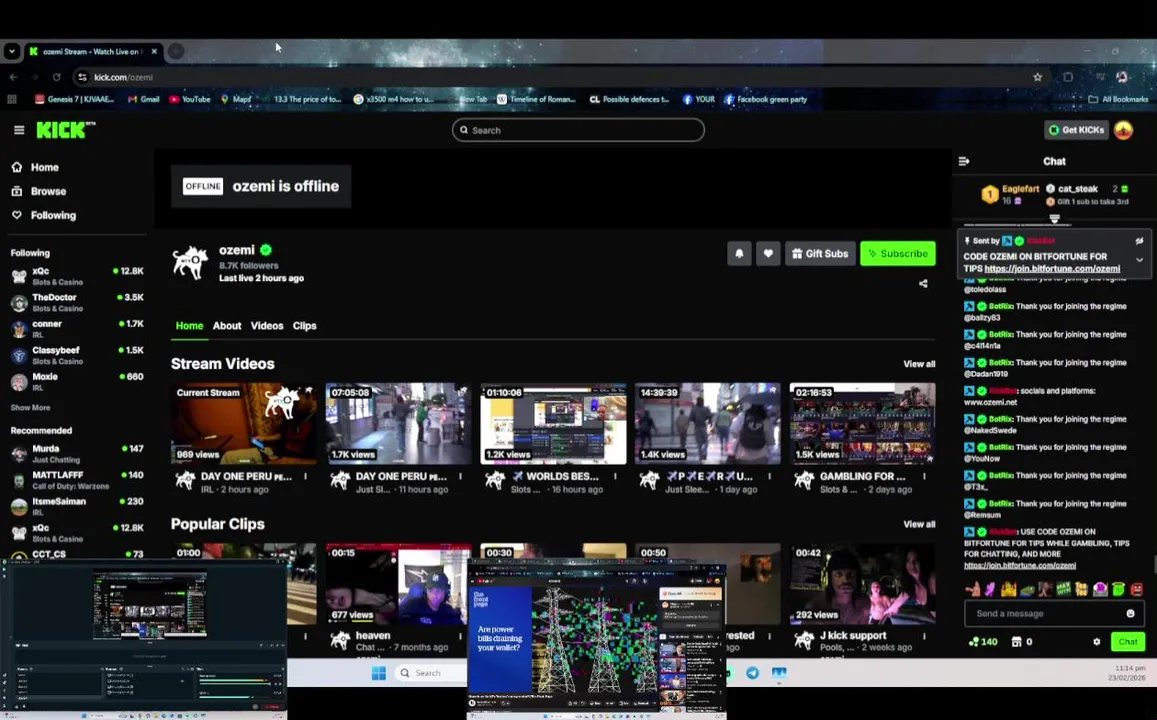This screenshot has width=1157, height=720.
Task: Open Following in sidebar
Action: click(53, 215)
